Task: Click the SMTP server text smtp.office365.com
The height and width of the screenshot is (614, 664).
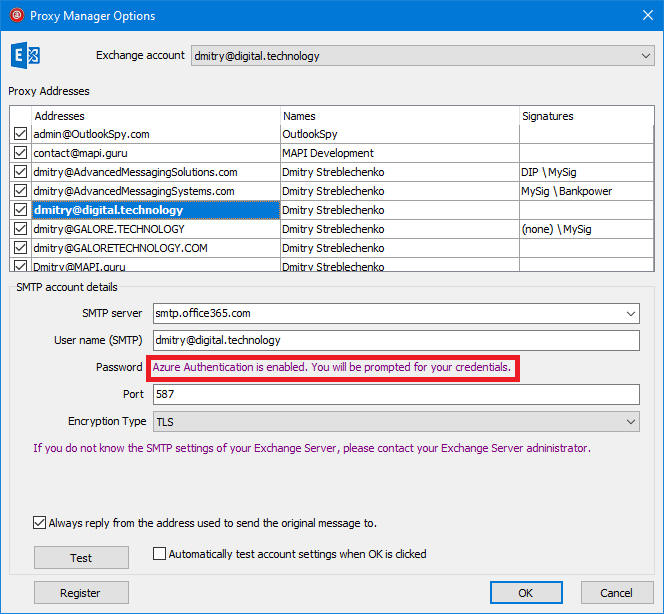Action: 203,313
